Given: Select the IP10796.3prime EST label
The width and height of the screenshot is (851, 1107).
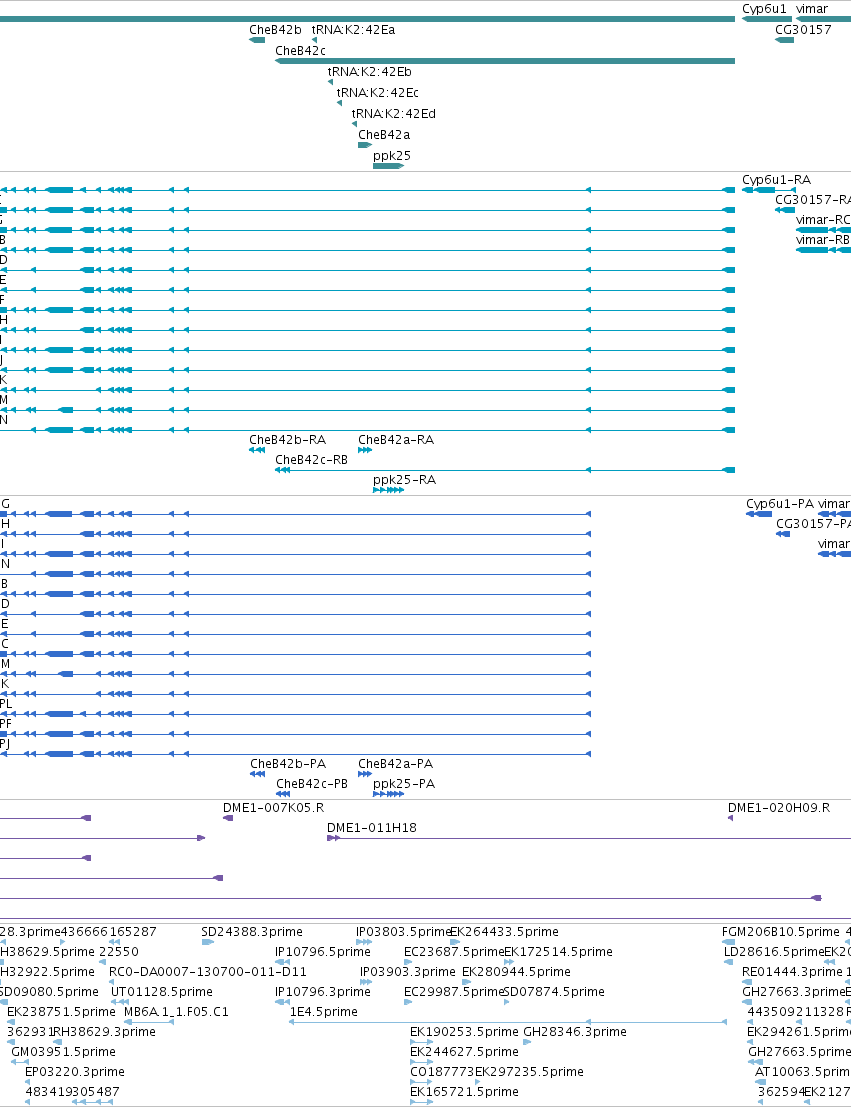Looking at the screenshot, I should click(x=323, y=992).
